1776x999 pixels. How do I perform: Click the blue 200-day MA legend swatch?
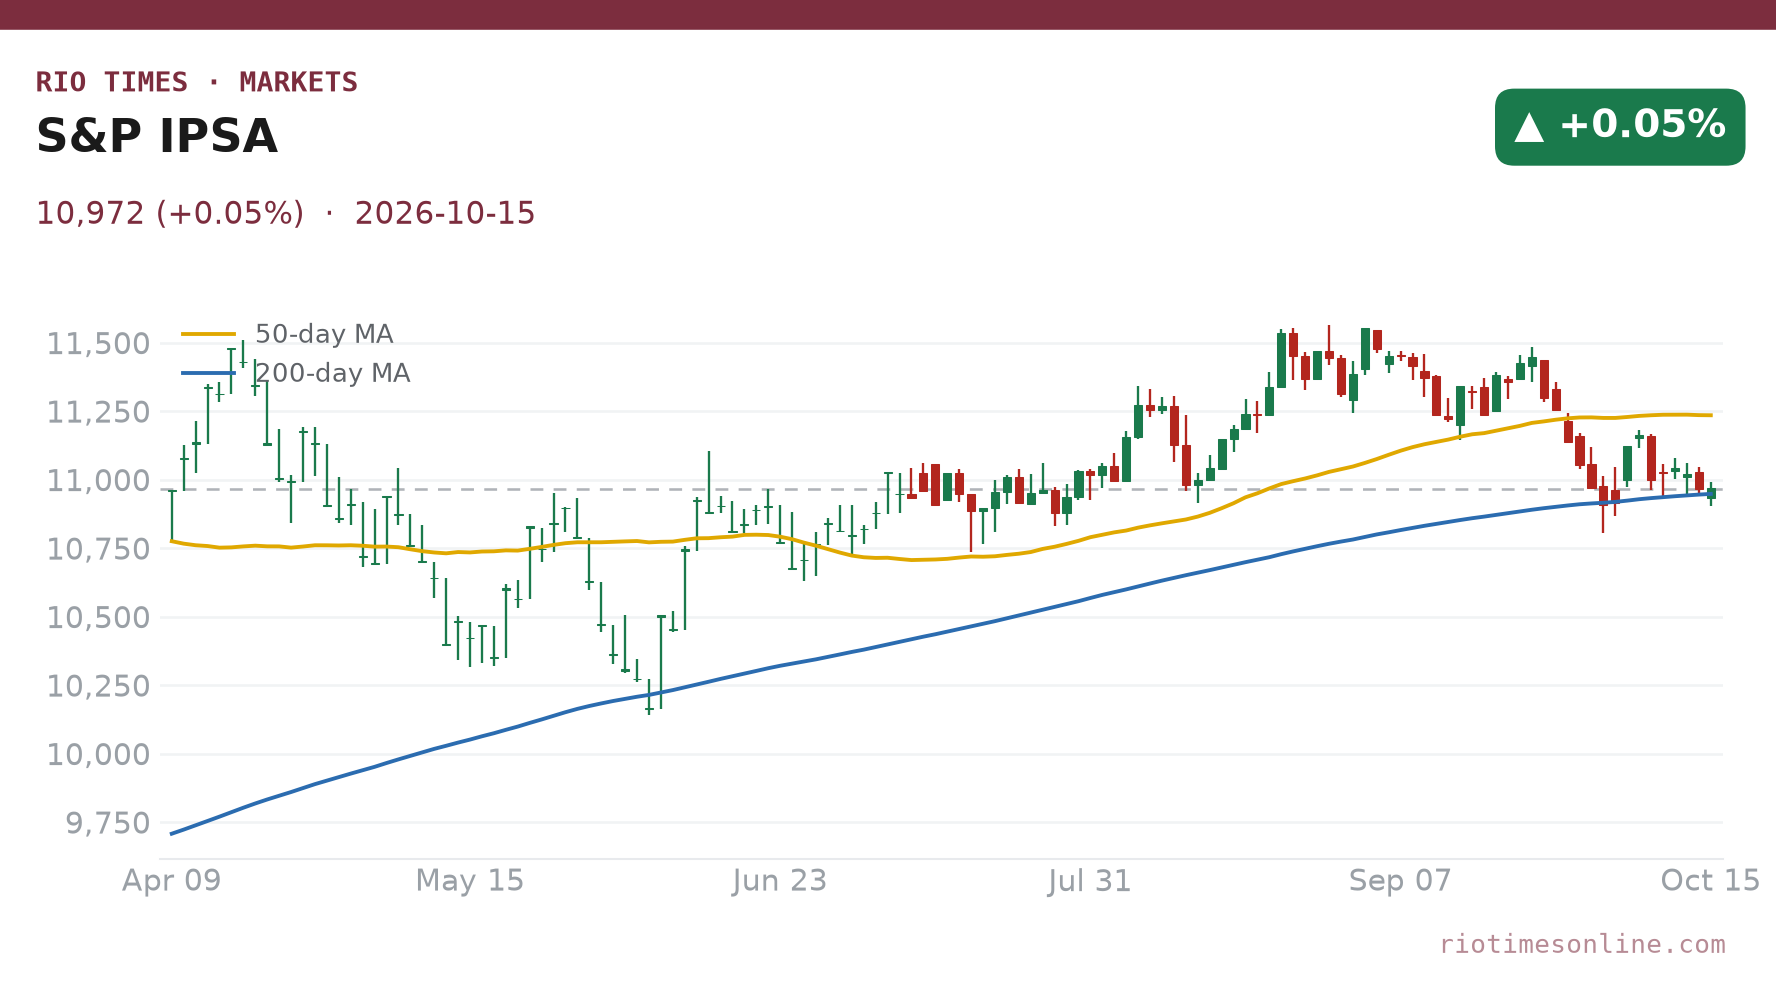tap(209, 373)
